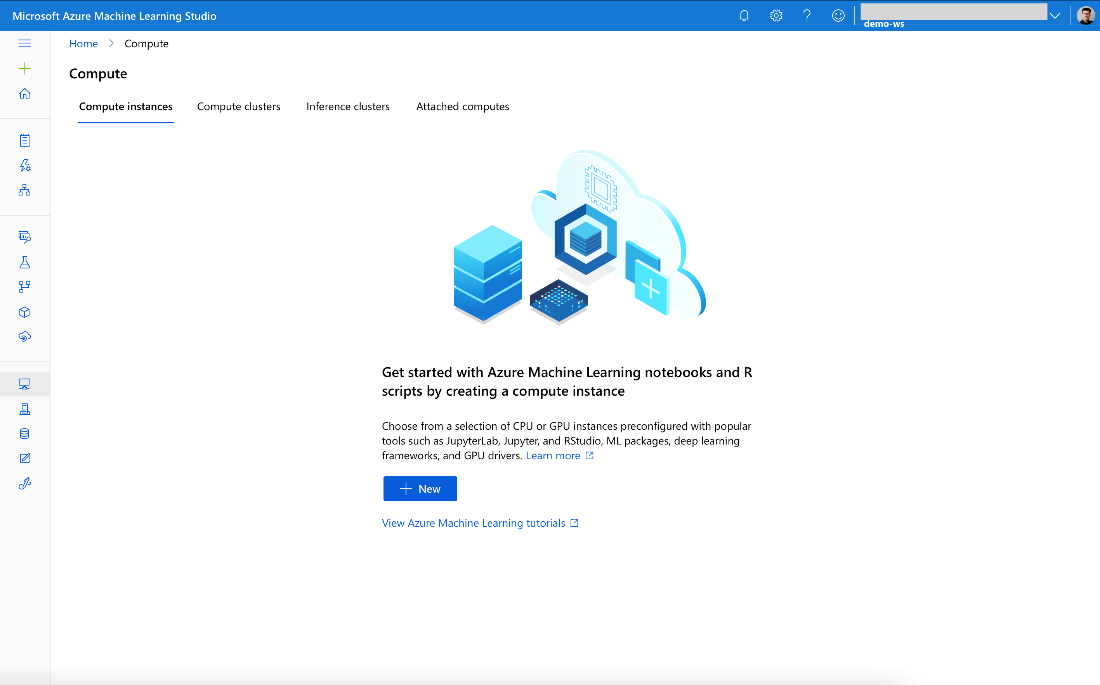Open notifications bell icon
The width and height of the screenshot is (1100, 685).
744,15
